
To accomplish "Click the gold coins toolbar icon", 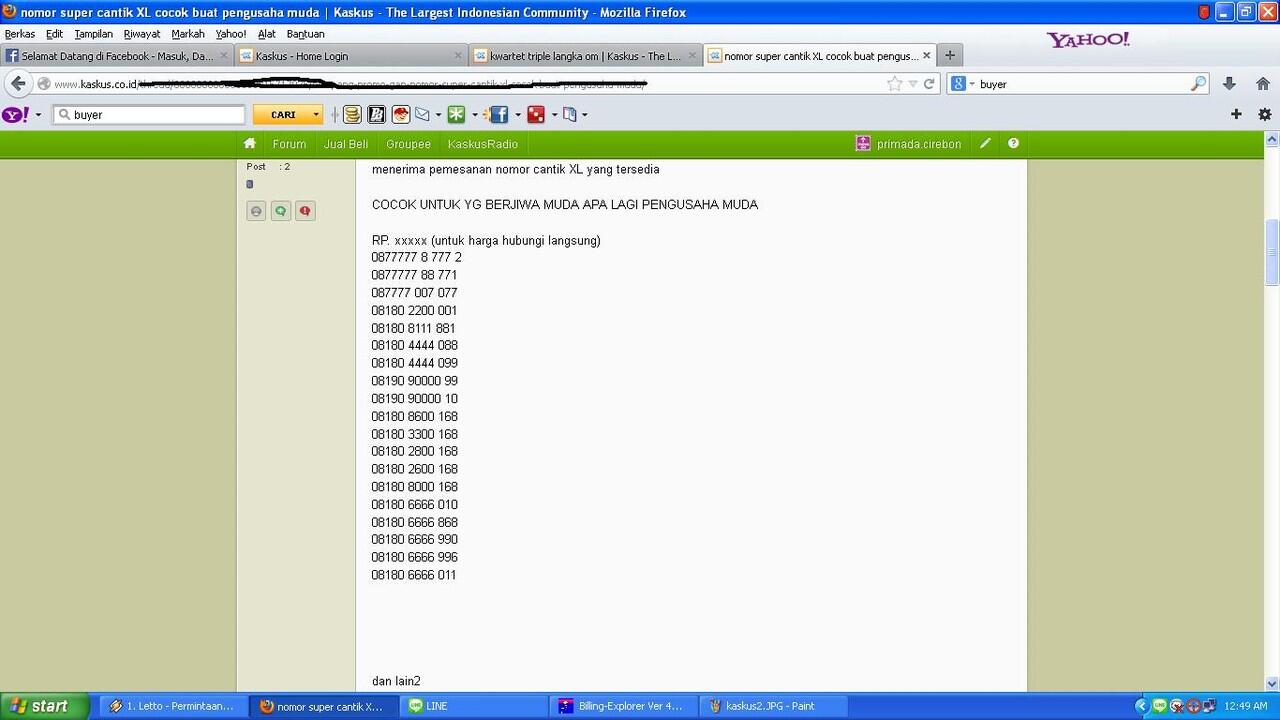I will coord(352,115).
